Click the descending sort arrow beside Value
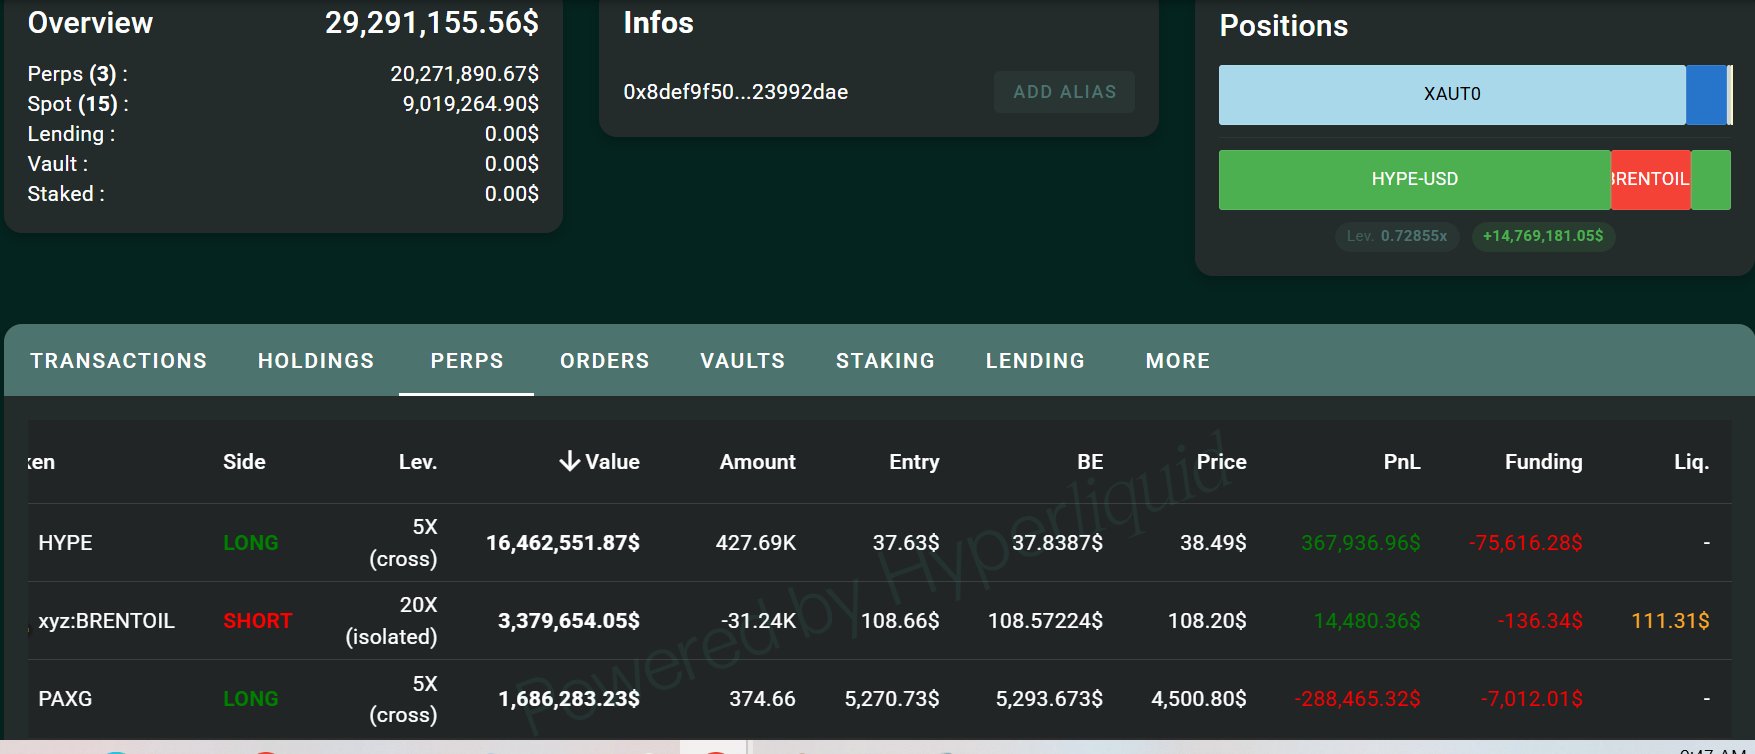This screenshot has height=754, width=1755. 569,461
